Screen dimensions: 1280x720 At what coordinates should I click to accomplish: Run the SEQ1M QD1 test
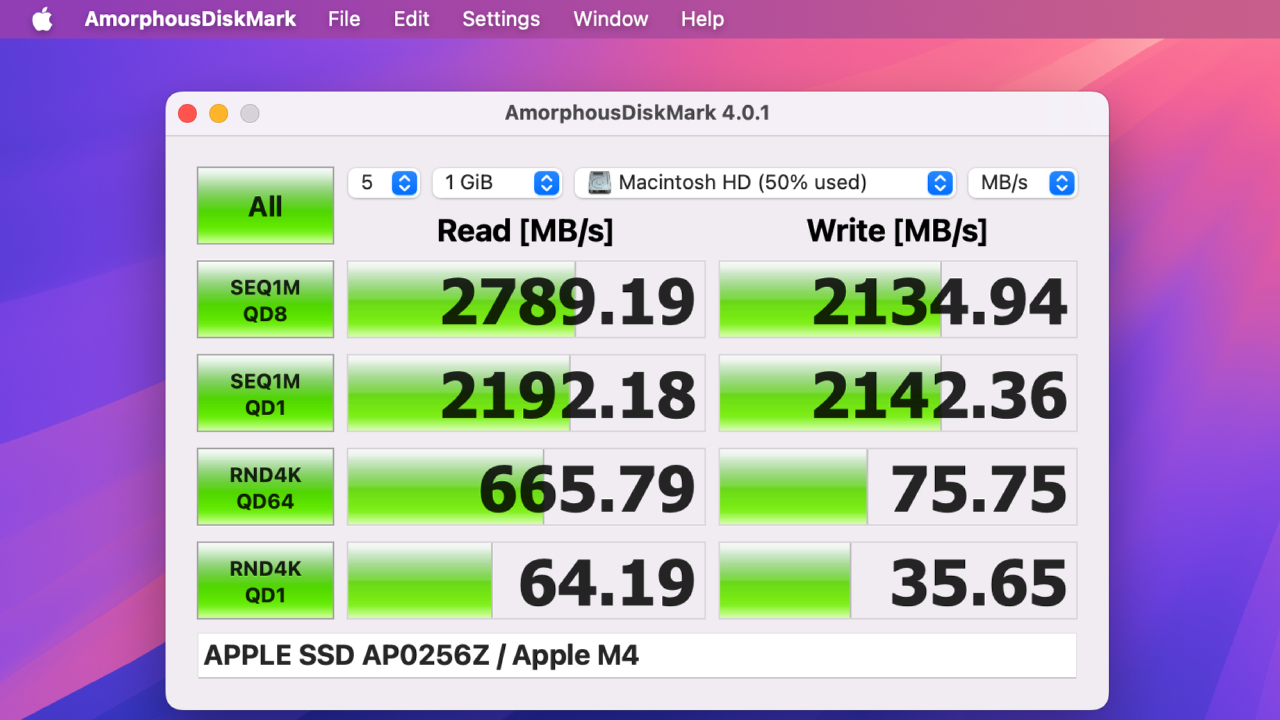pos(265,393)
